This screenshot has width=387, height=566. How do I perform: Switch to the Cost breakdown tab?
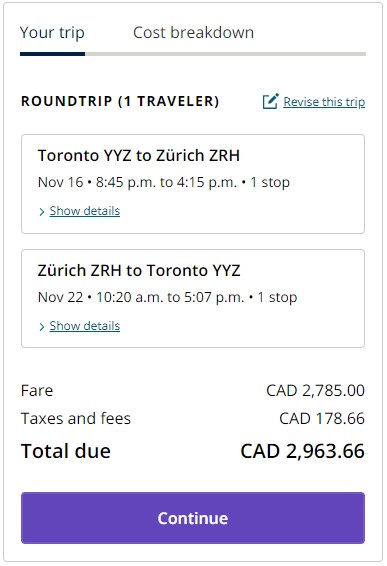coord(193,32)
